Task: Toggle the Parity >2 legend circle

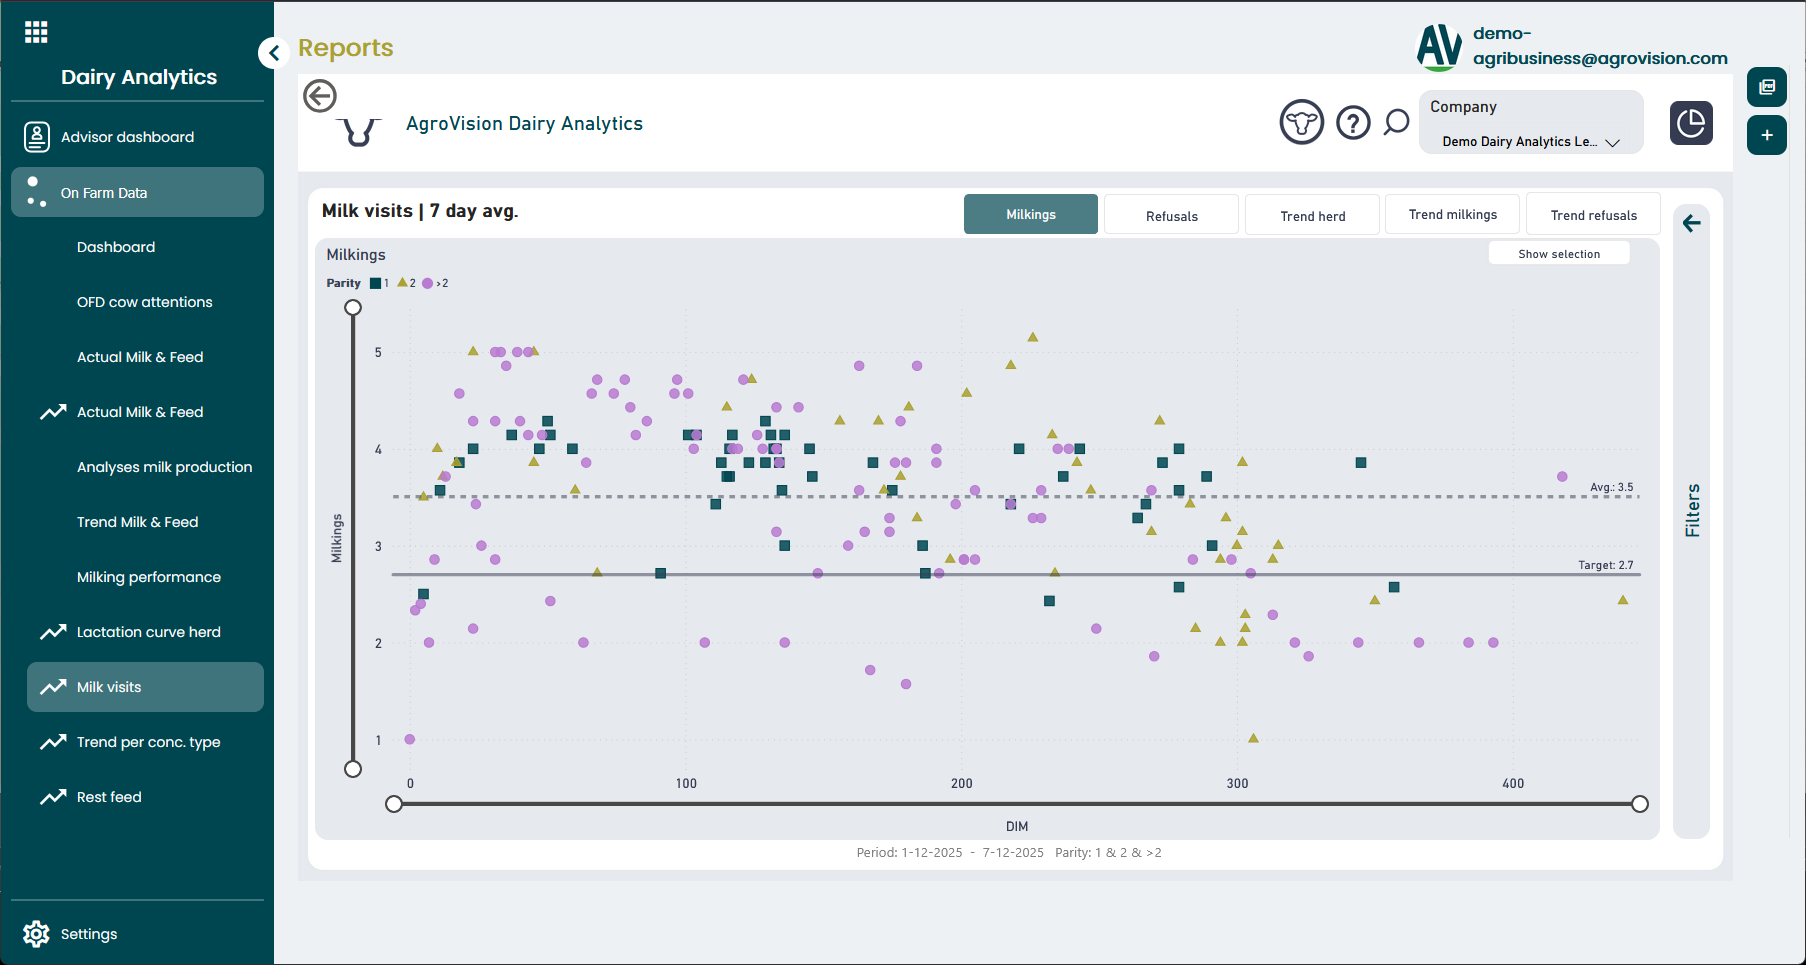Action: click(428, 284)
